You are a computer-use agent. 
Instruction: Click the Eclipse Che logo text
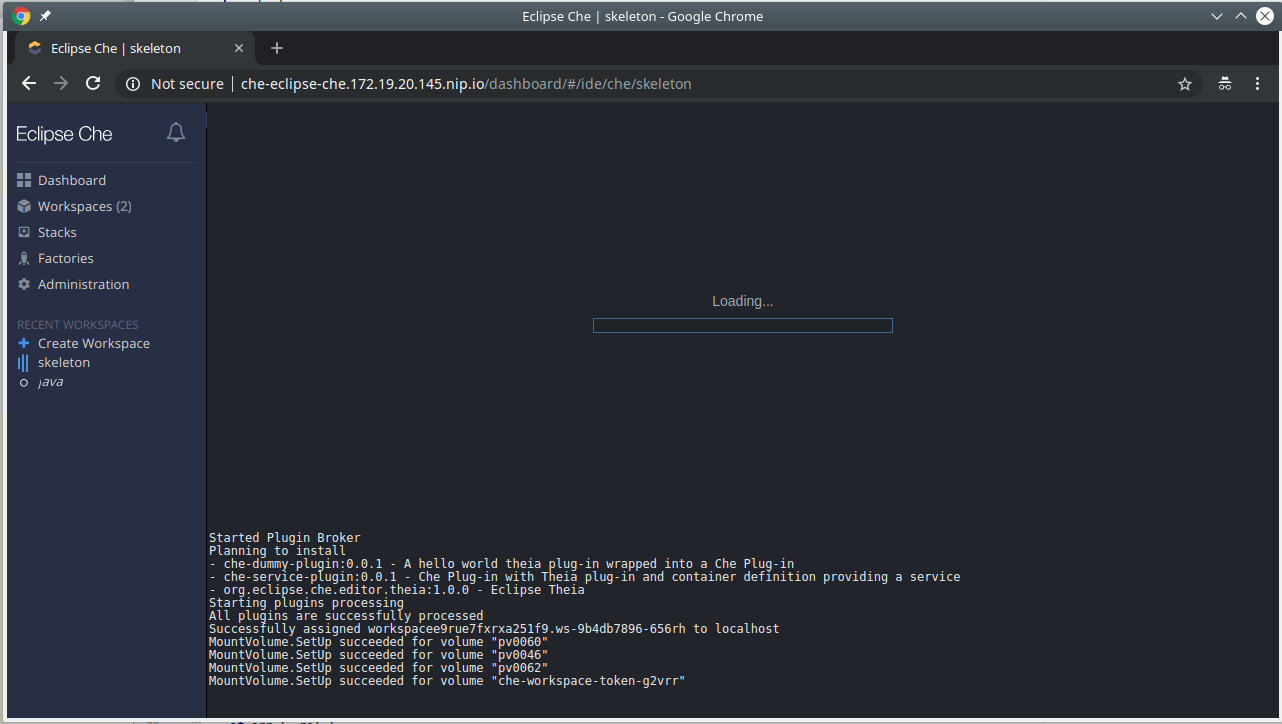pos(64,134)
